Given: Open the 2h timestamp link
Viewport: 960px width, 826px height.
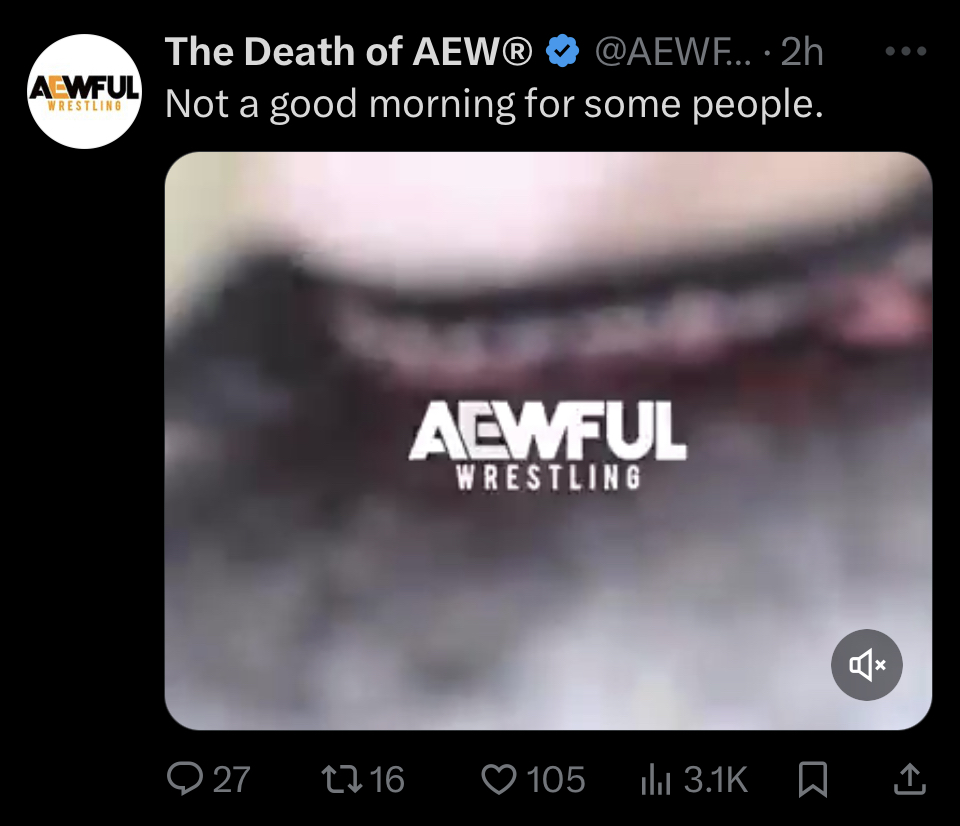Looking at the screenshot, I should (802, 51).
